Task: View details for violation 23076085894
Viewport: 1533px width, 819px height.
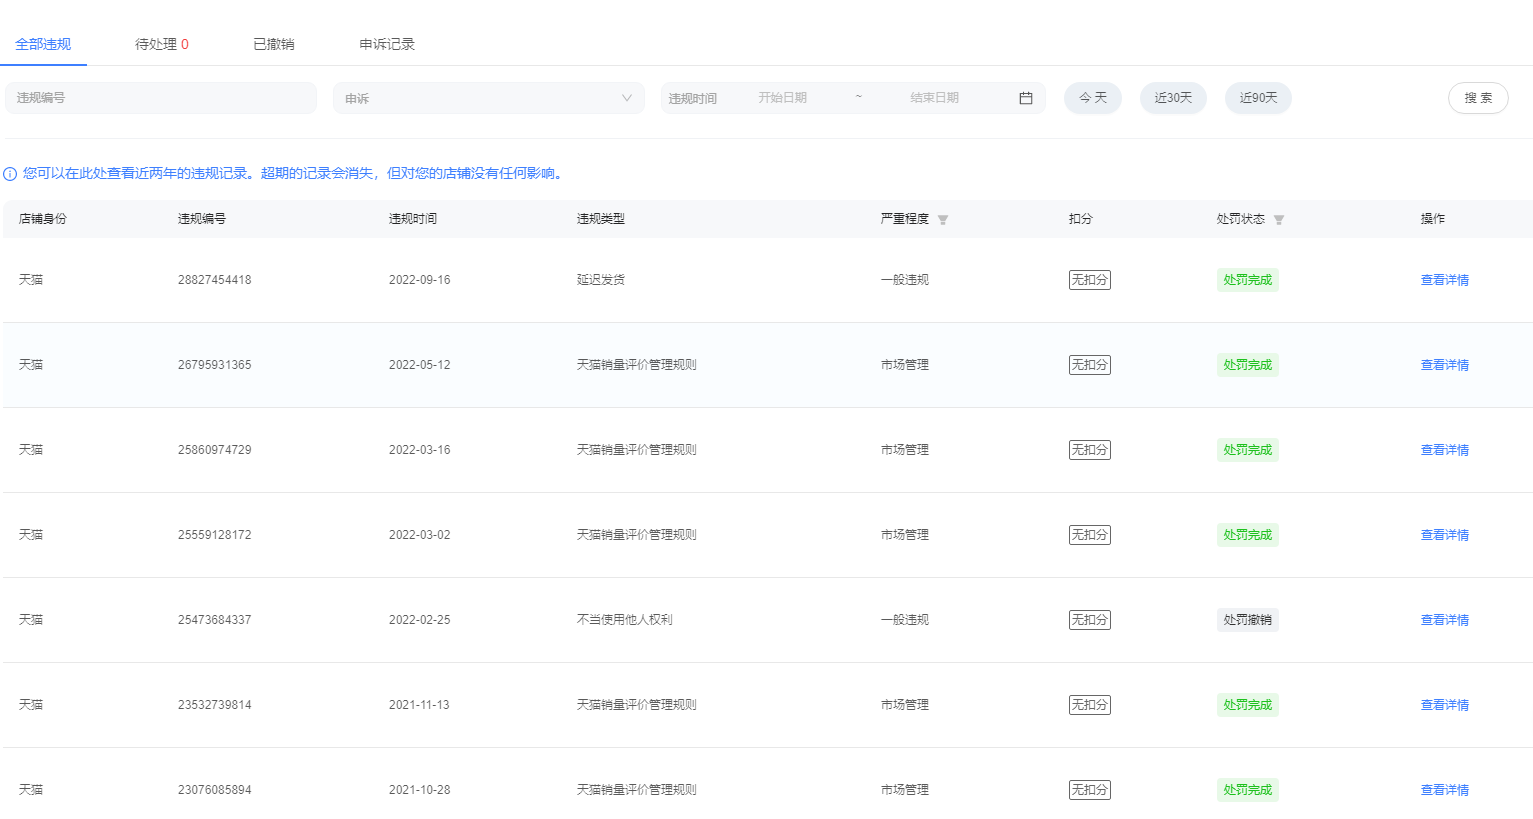Action: 1444,790
